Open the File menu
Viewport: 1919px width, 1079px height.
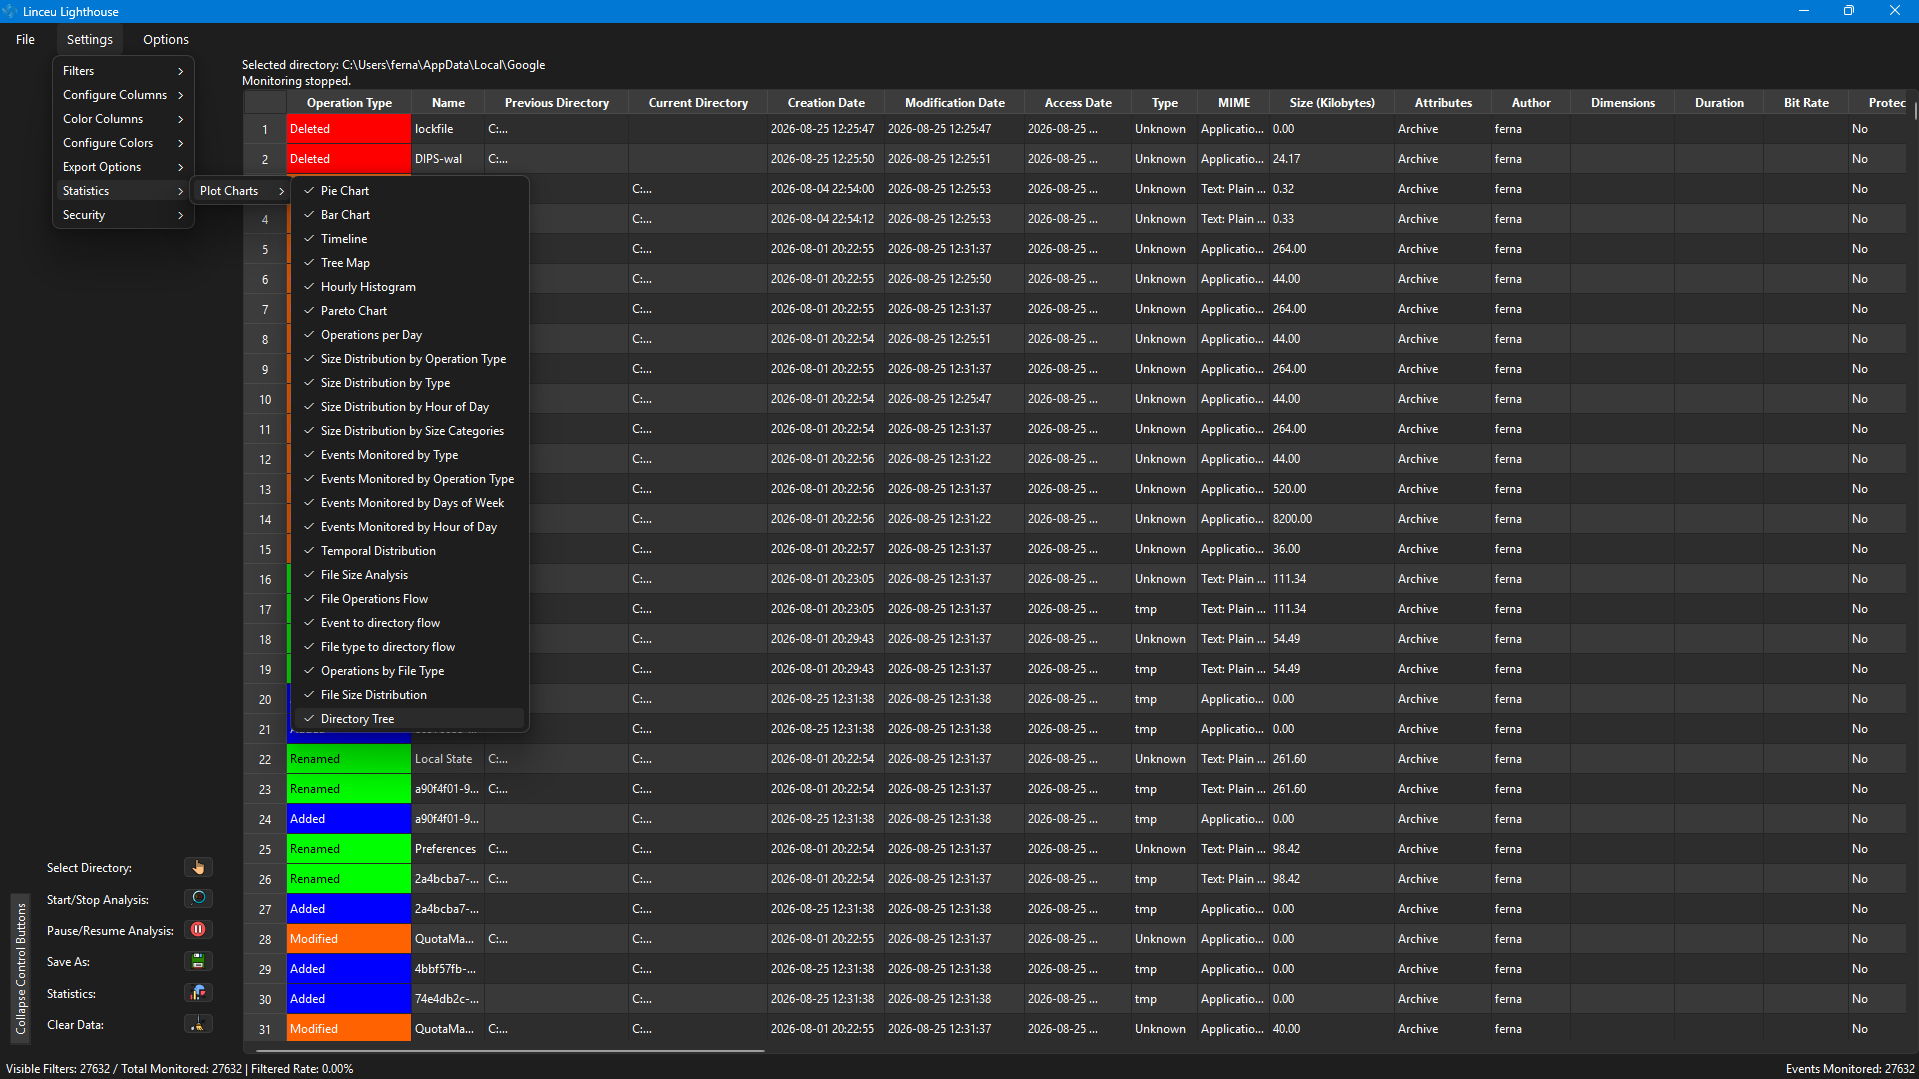(x=26, y=40)
